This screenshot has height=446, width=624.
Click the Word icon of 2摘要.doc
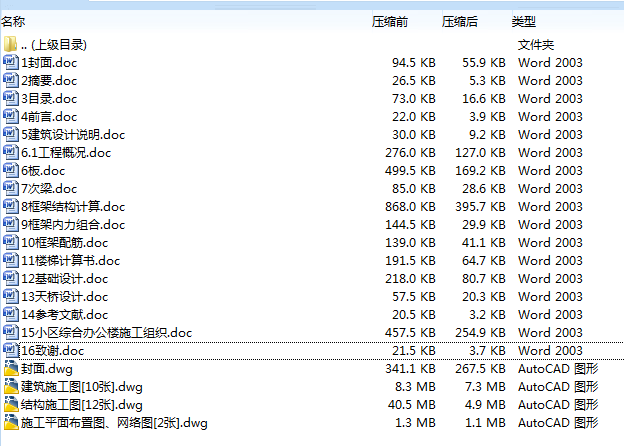pyautogui.click(x=11, y=80)
